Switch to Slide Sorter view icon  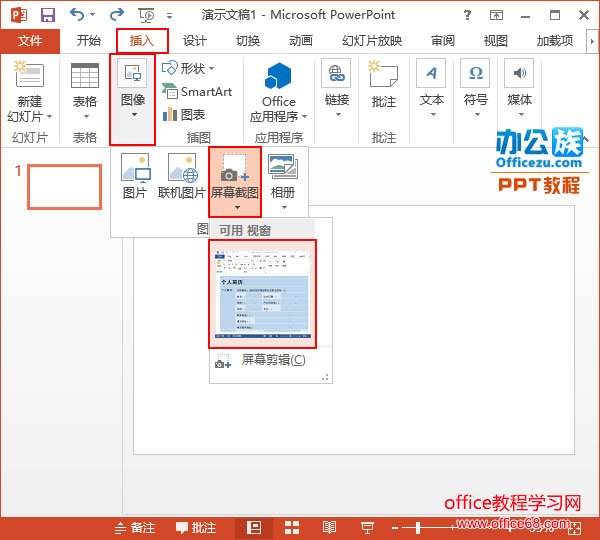click(292, 528)
